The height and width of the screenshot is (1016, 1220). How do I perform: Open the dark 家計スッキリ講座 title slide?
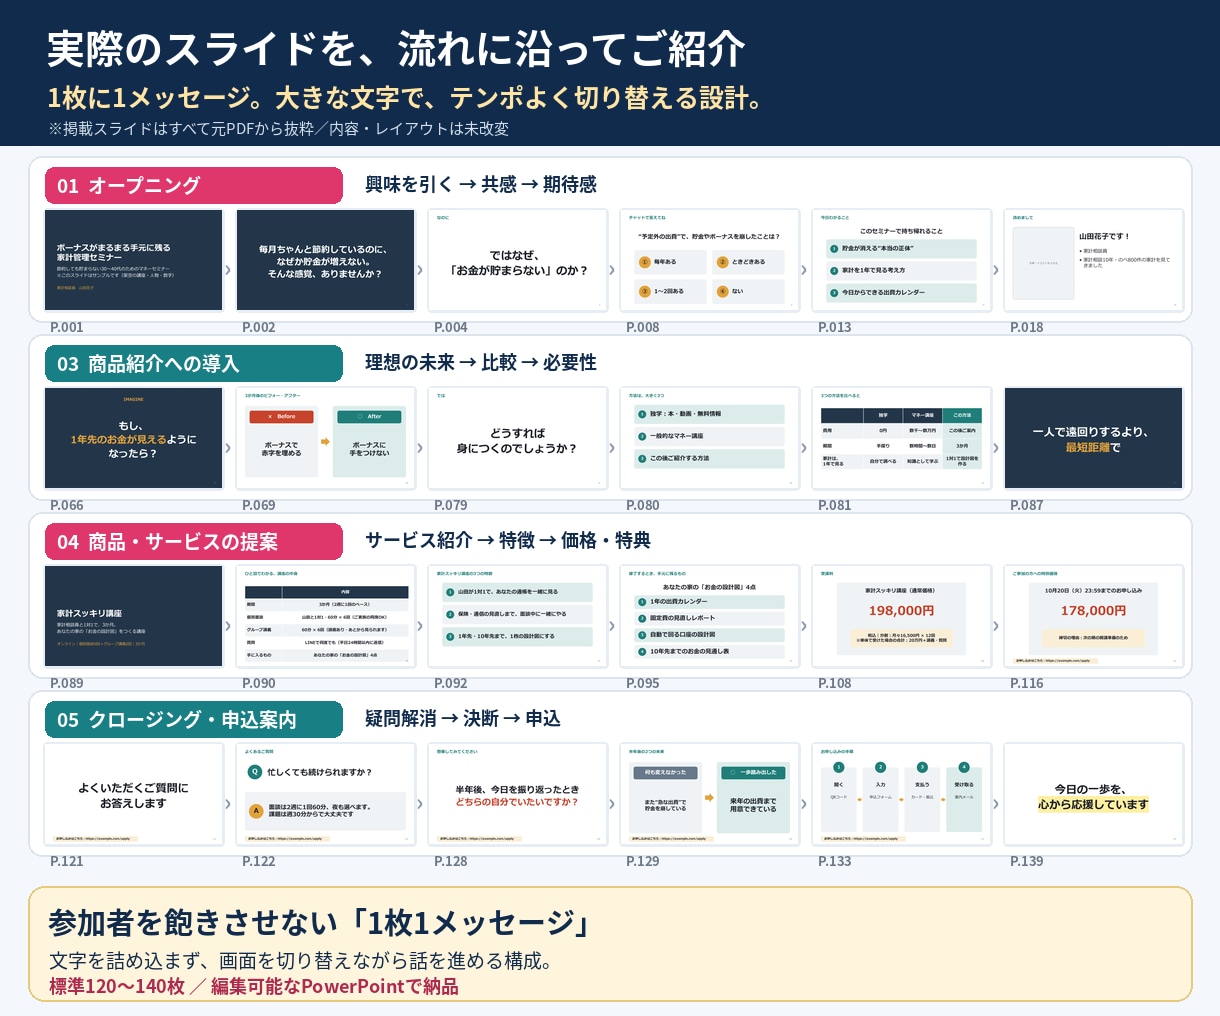coord(134,616)
